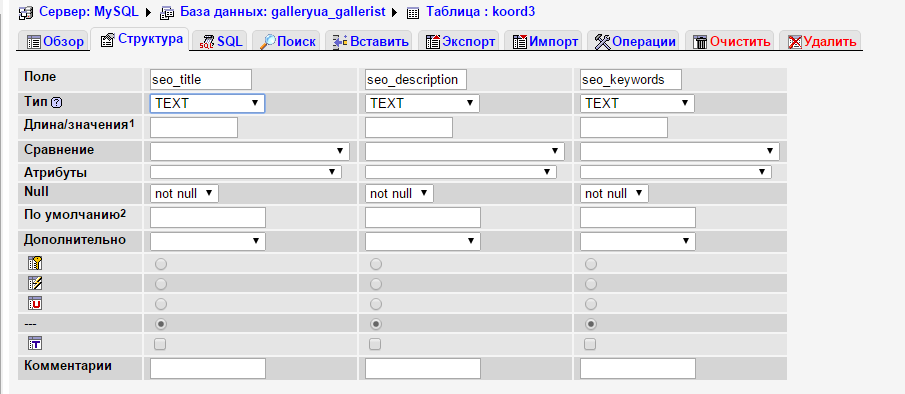Select the --- radio for seo_keywords

(x=590, y=324)
